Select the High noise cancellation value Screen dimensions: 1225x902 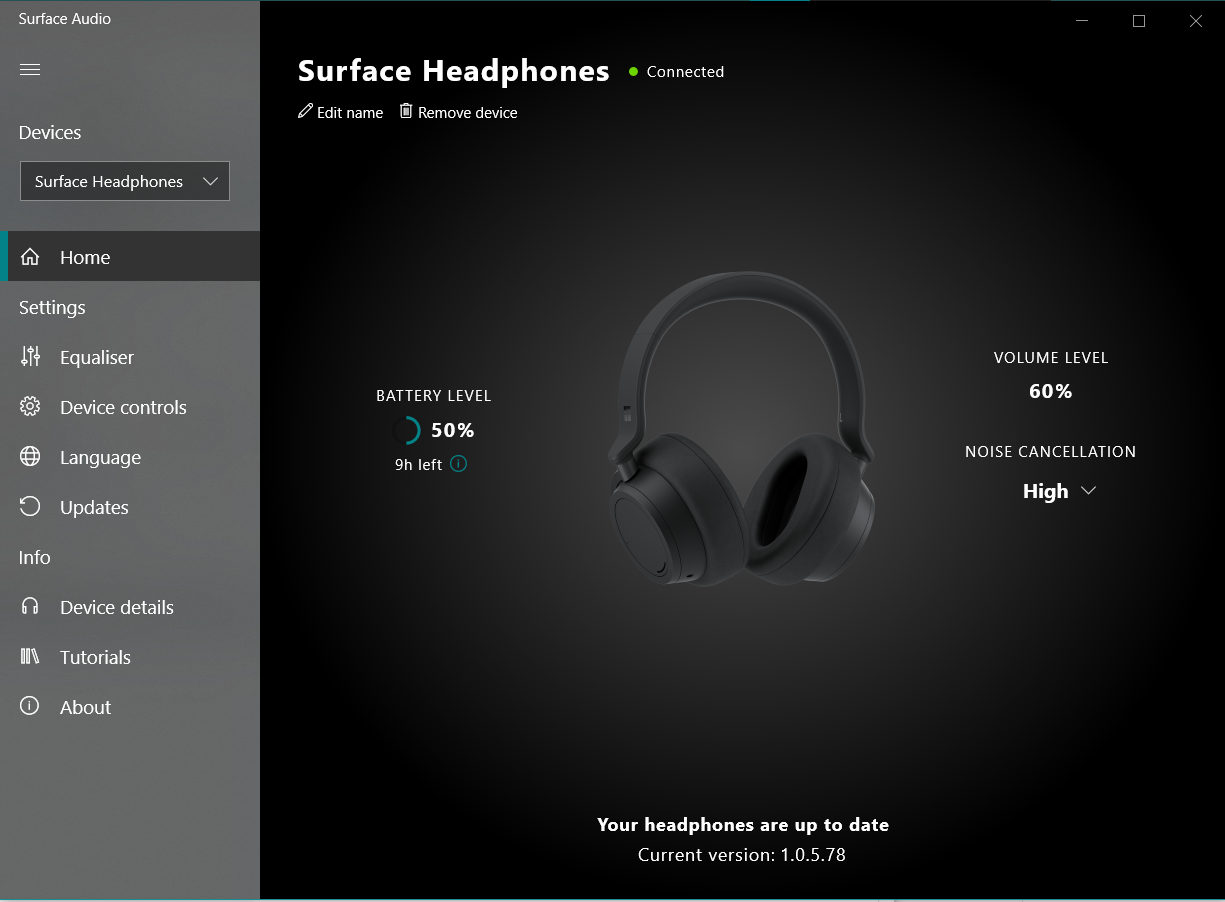(1045, 491)
